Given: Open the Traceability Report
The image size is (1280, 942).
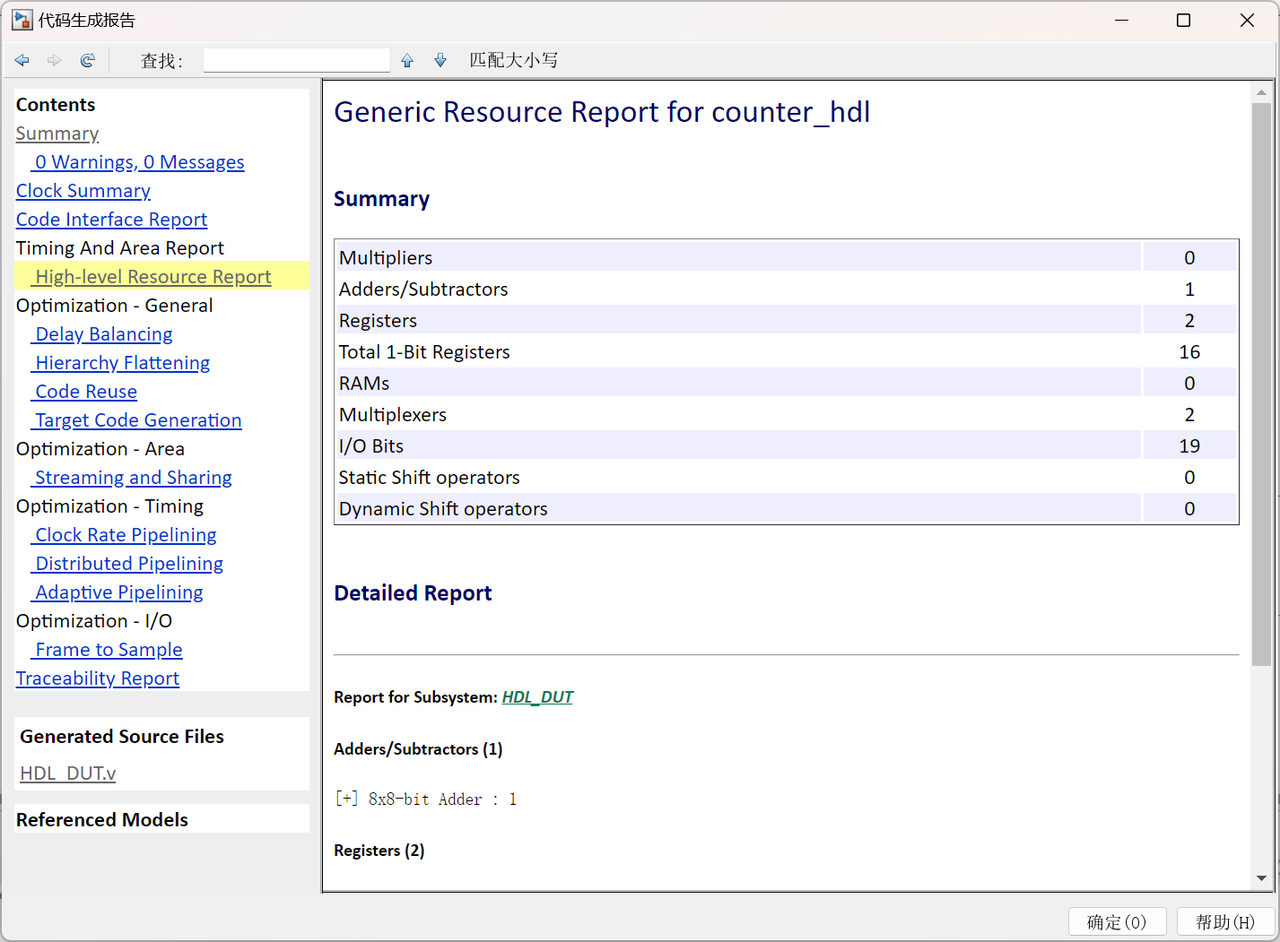Looking at the screenshot, I should [97, 678].
